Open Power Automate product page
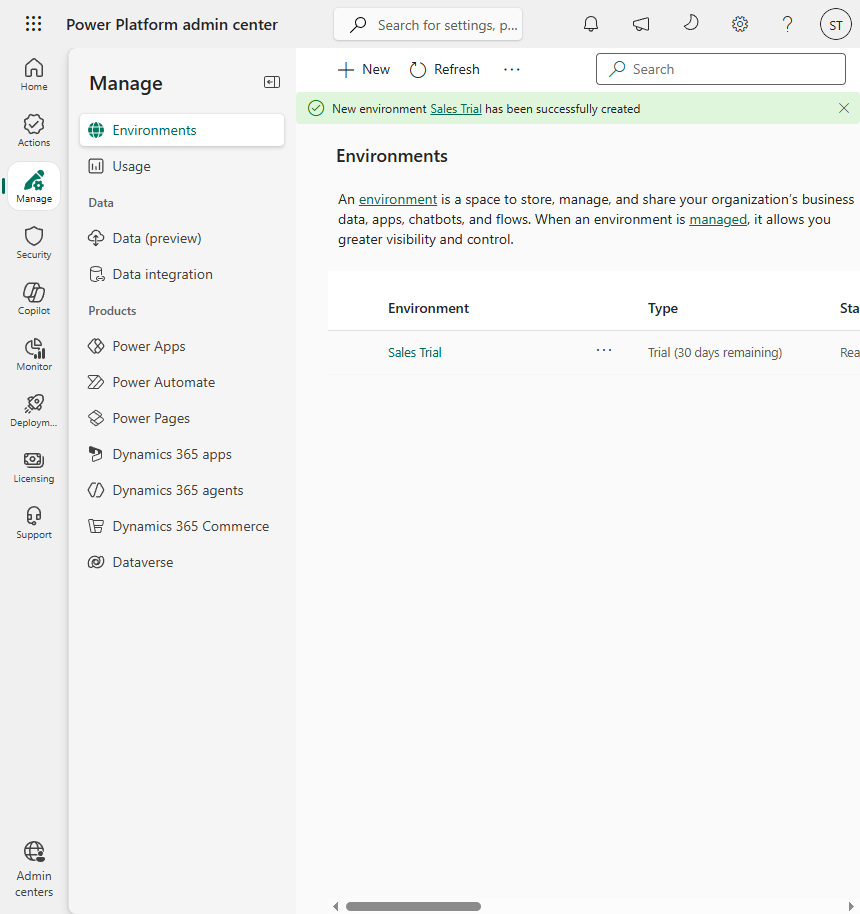The image size is (860, 914). point(182,382)
